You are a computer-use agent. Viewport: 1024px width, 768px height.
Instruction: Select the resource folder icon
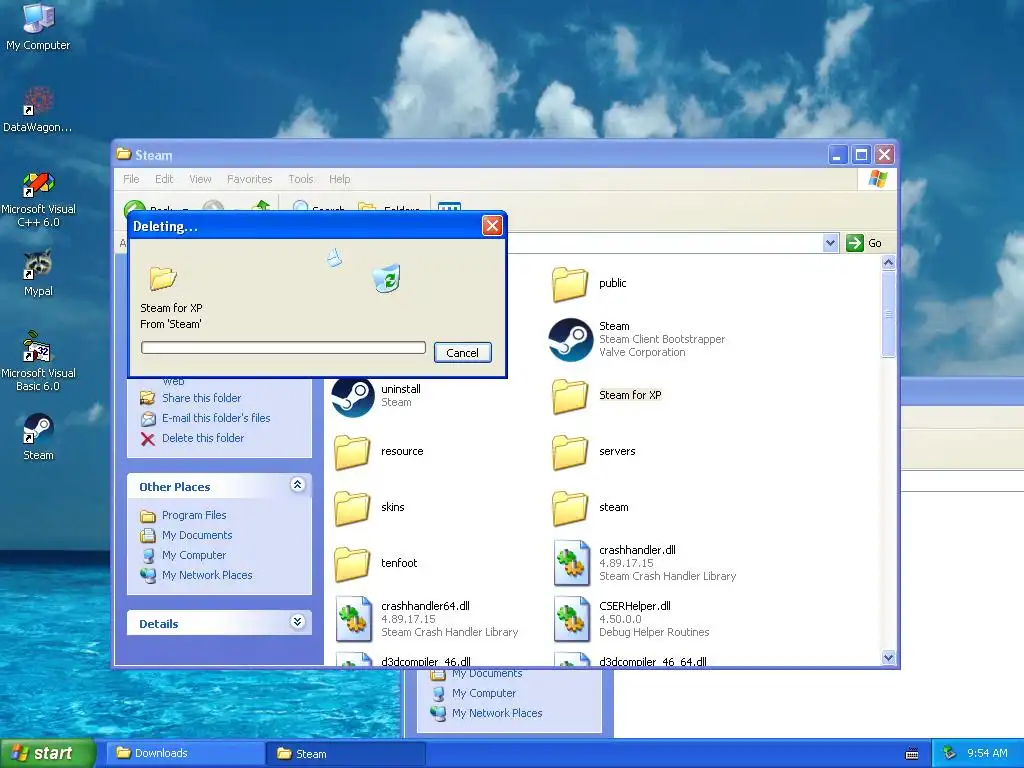tap(352, 453)
